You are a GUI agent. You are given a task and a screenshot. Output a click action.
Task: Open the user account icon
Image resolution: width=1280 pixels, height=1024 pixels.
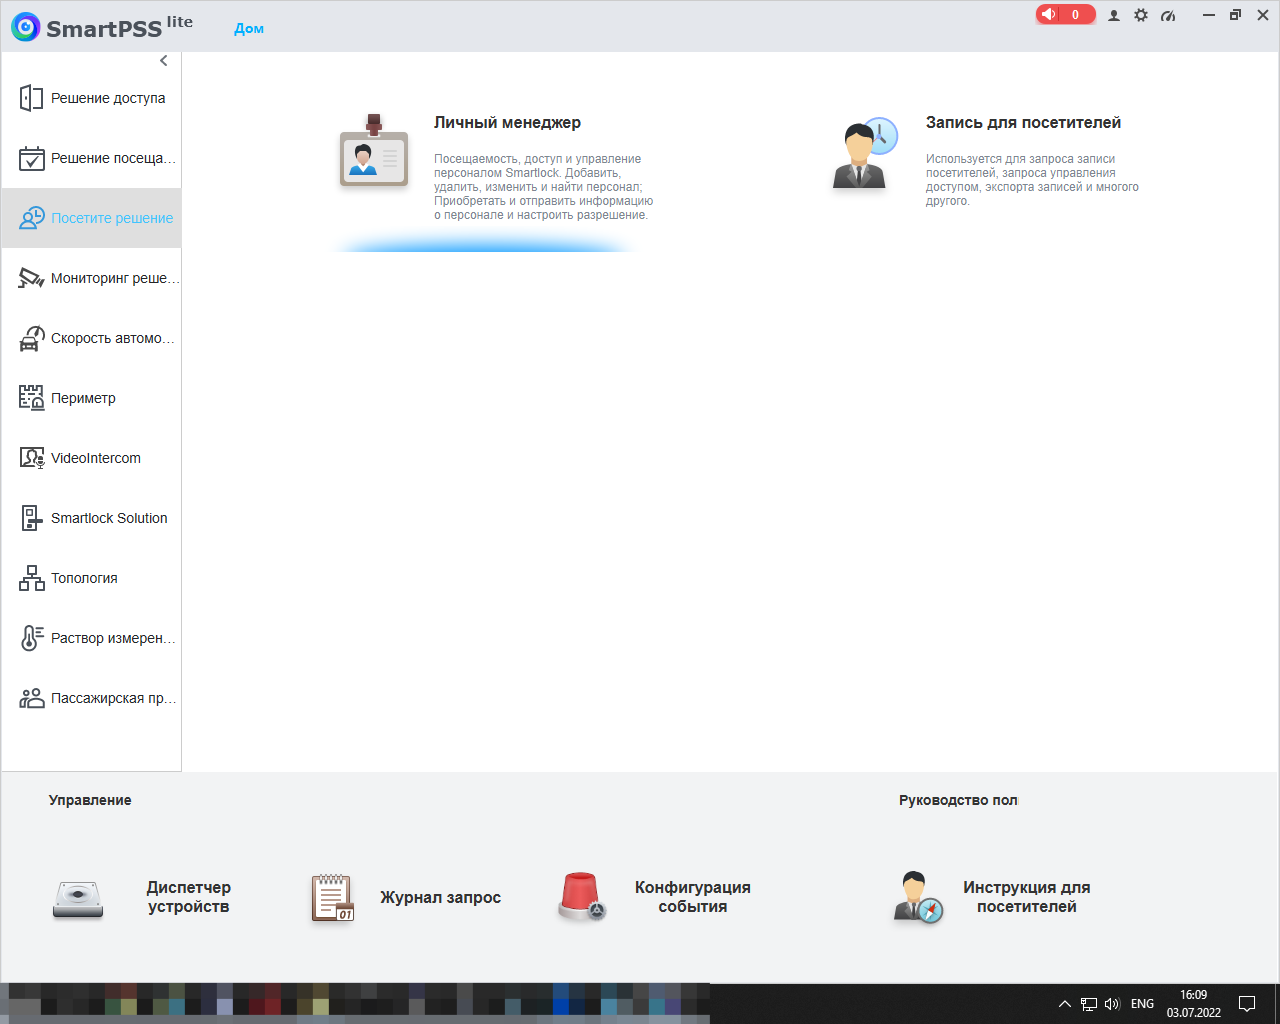pos(1114,15)
